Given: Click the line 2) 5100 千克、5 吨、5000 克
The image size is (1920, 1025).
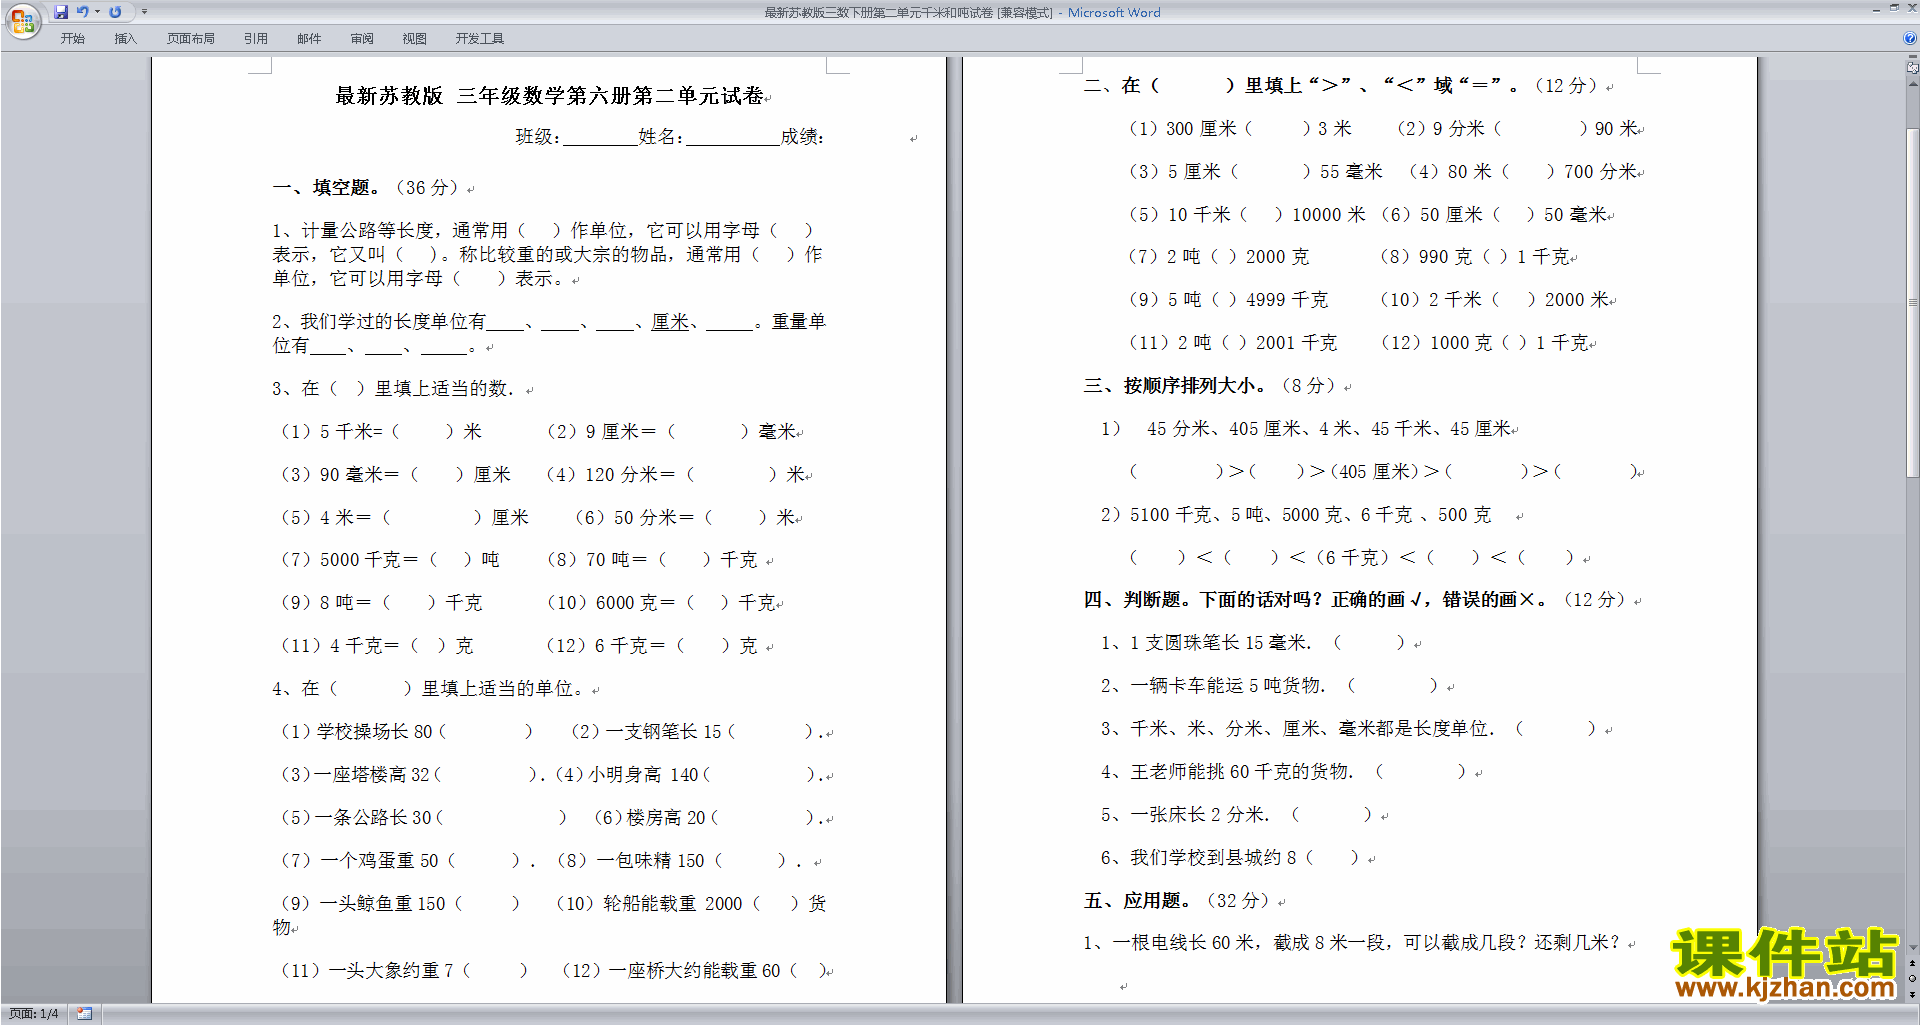Looking at the screenshot, I should 1296,515.
